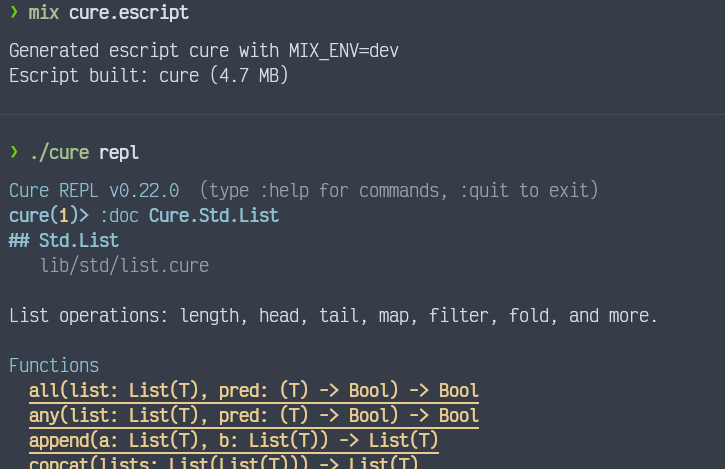Image resolution: width=725 pixels, height=469 pixels.
Task: Click the green prompt arrow before mix
Action: pyautogui.click(x=14, y=12)
